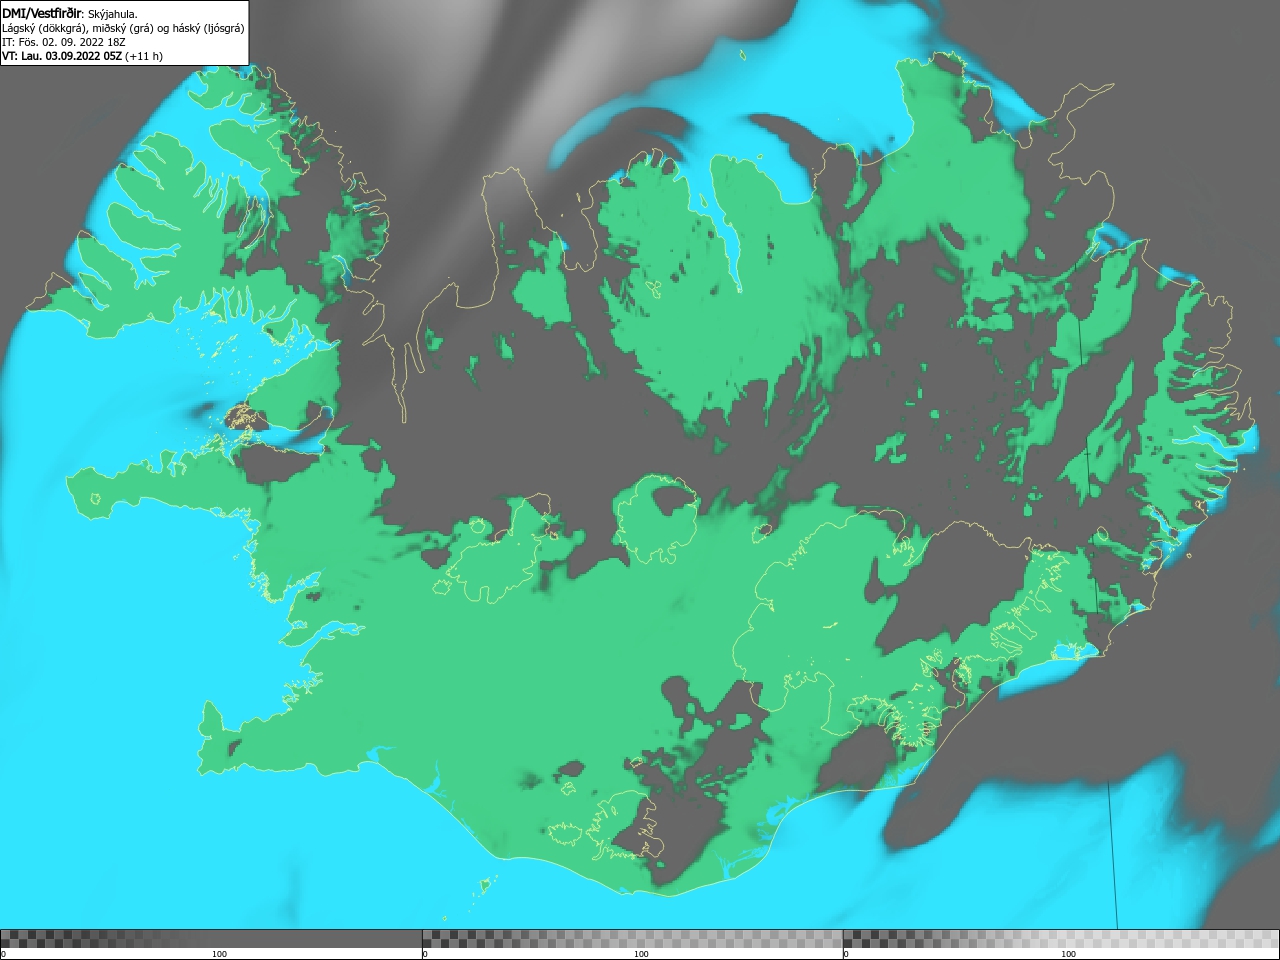Click the 'DMI/Vestfirðir' title text

click(42, 14)
